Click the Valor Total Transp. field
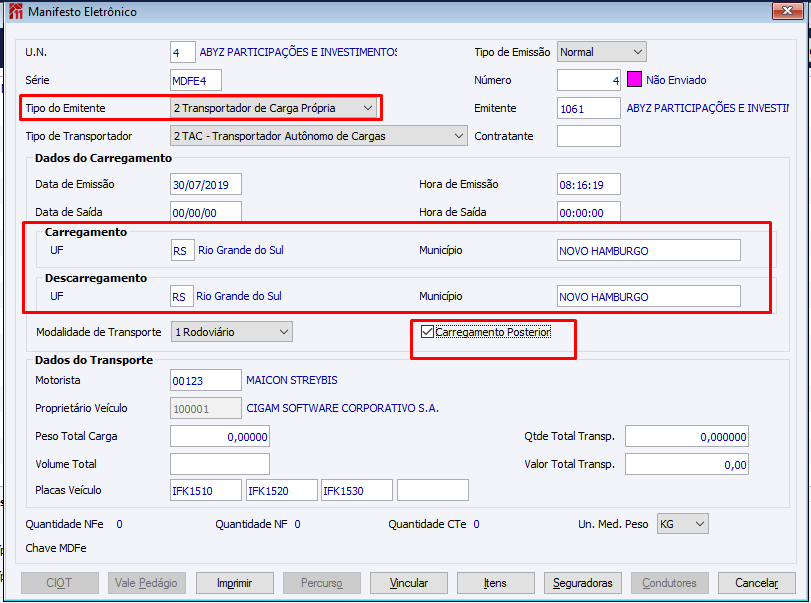Screen dimensions: 811x603 [x=687, y=464]
